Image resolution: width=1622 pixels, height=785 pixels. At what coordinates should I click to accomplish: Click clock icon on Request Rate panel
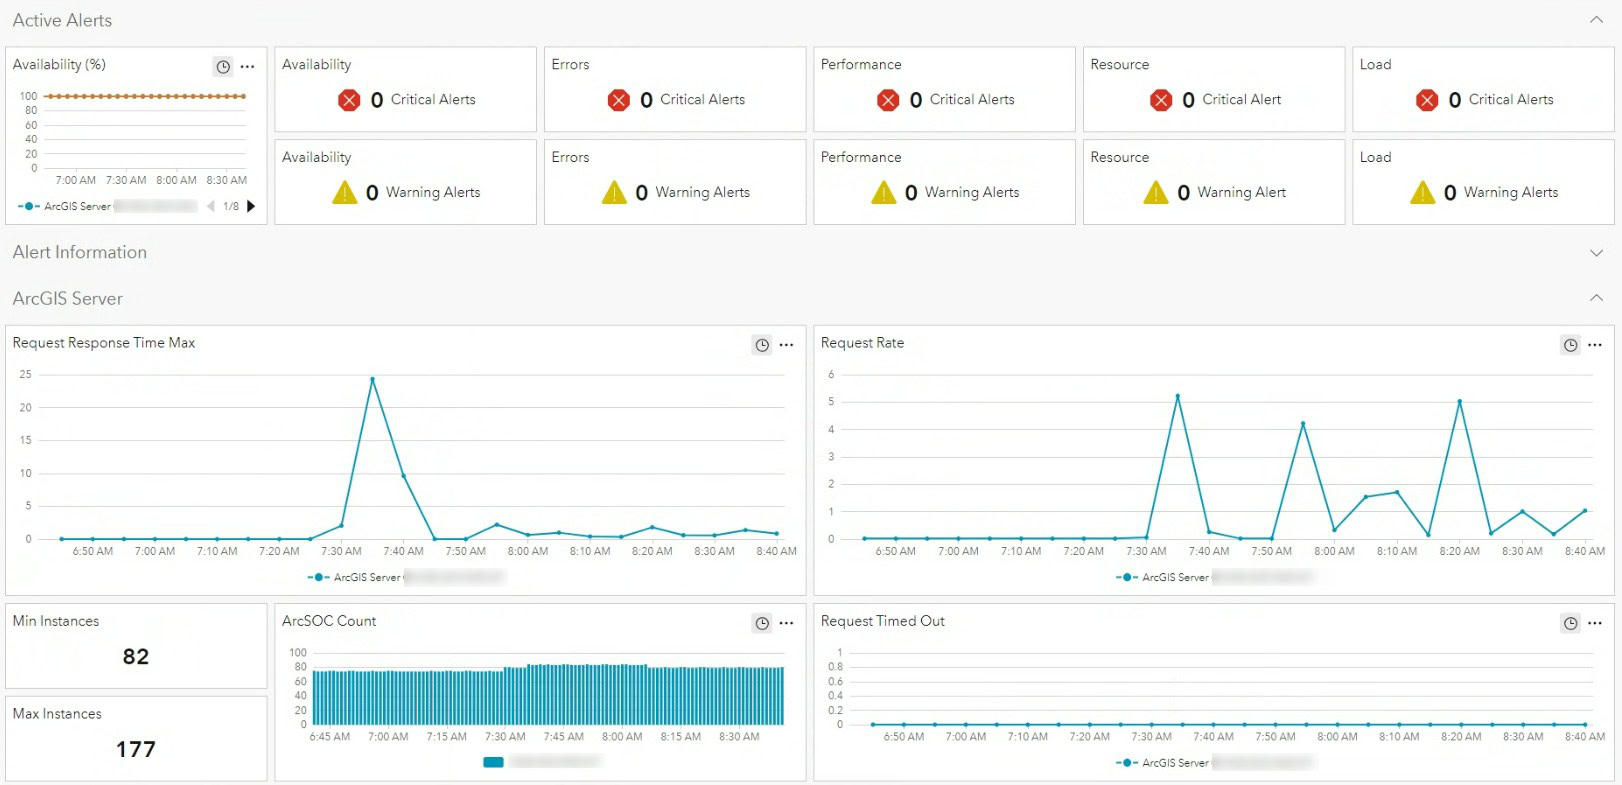tap(1570, 345)
